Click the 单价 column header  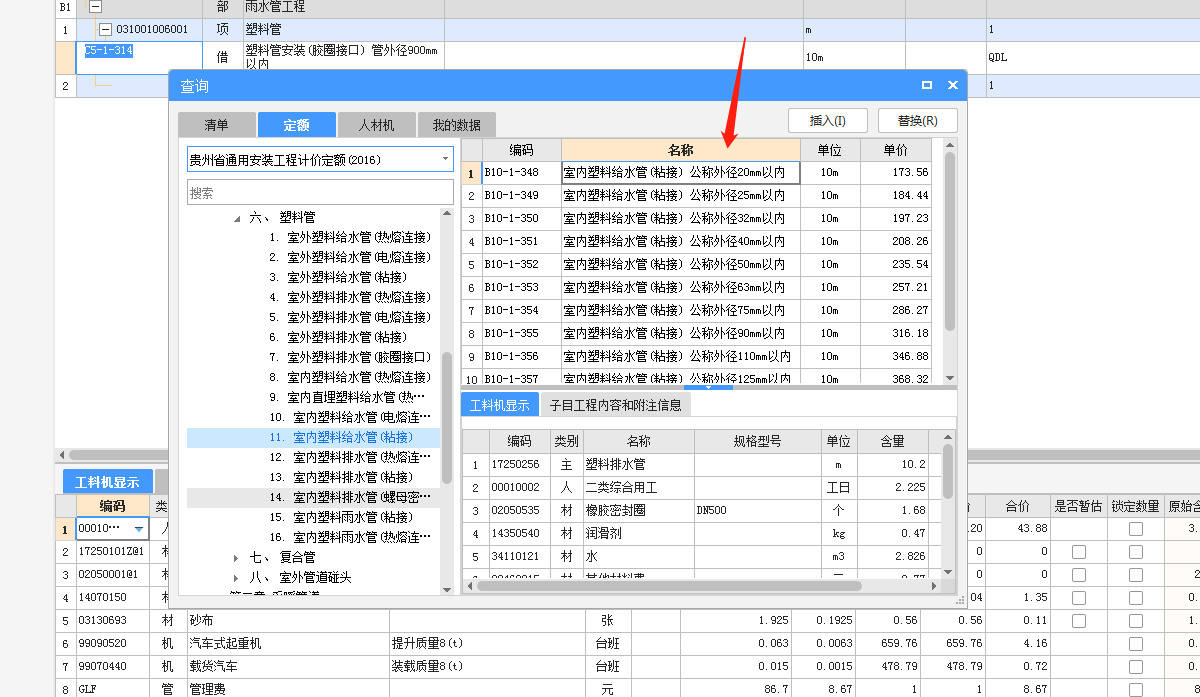(895, 150)
